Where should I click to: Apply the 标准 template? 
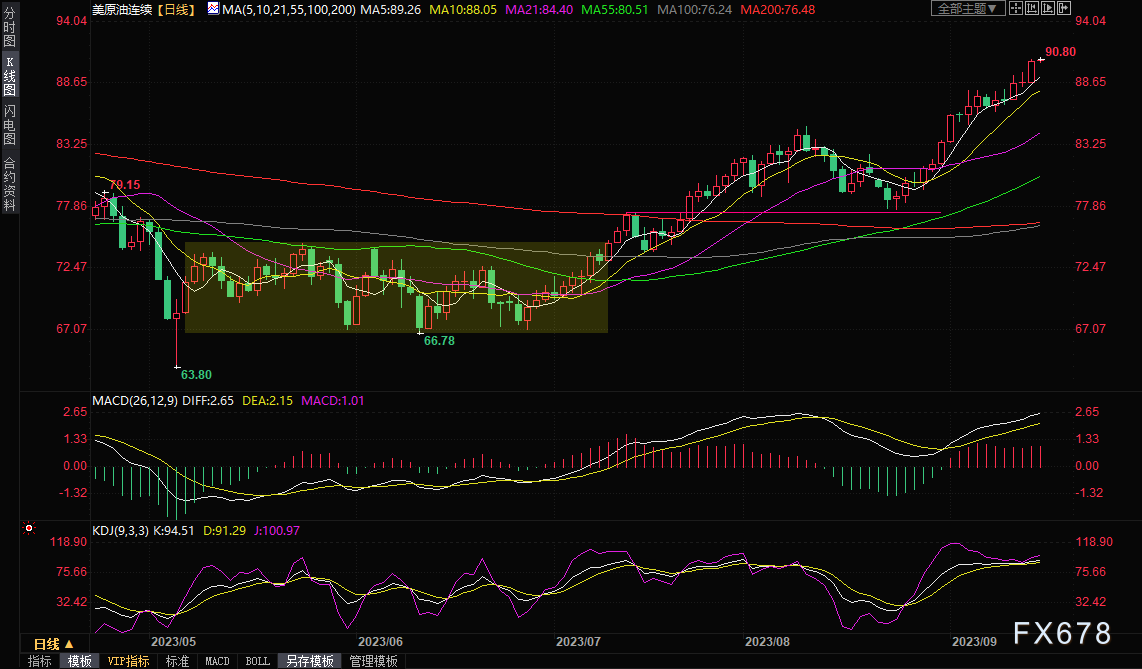(177, 661)
